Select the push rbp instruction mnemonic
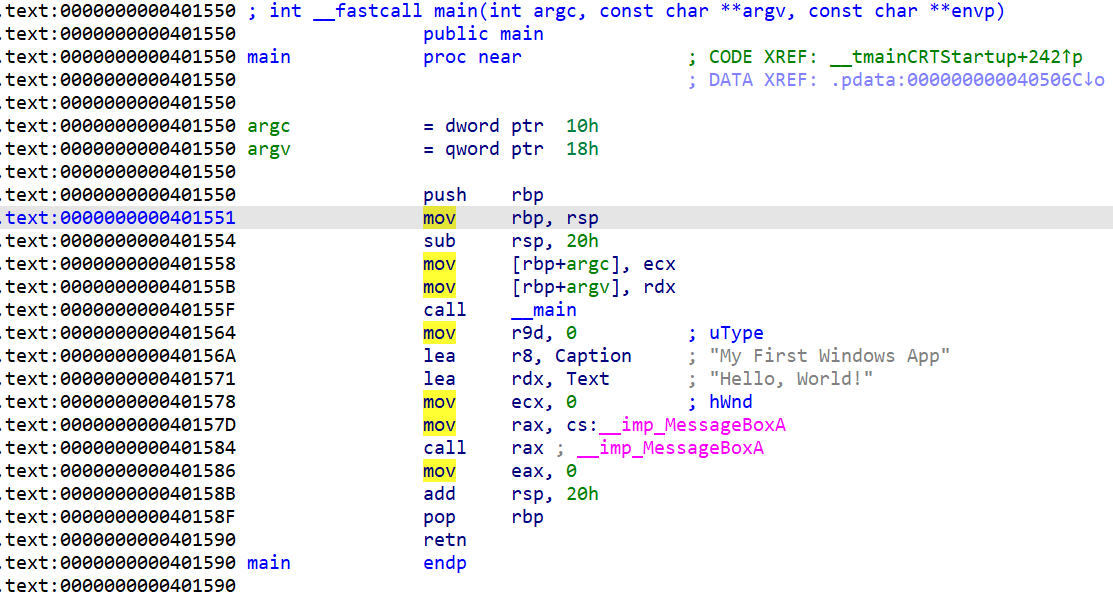 point(445,195)
